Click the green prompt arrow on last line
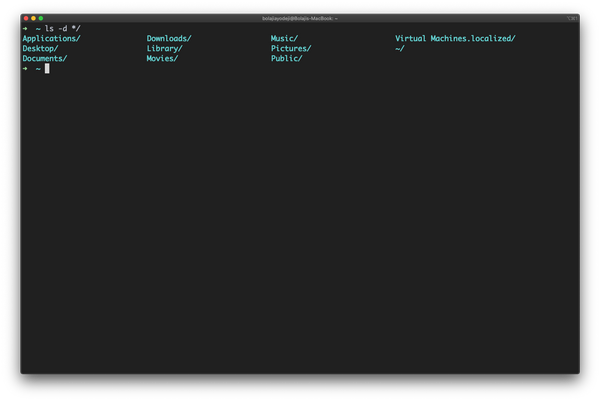Image resolution: width=600 pixels, height=401 pixels. click(x=25, y=68)
